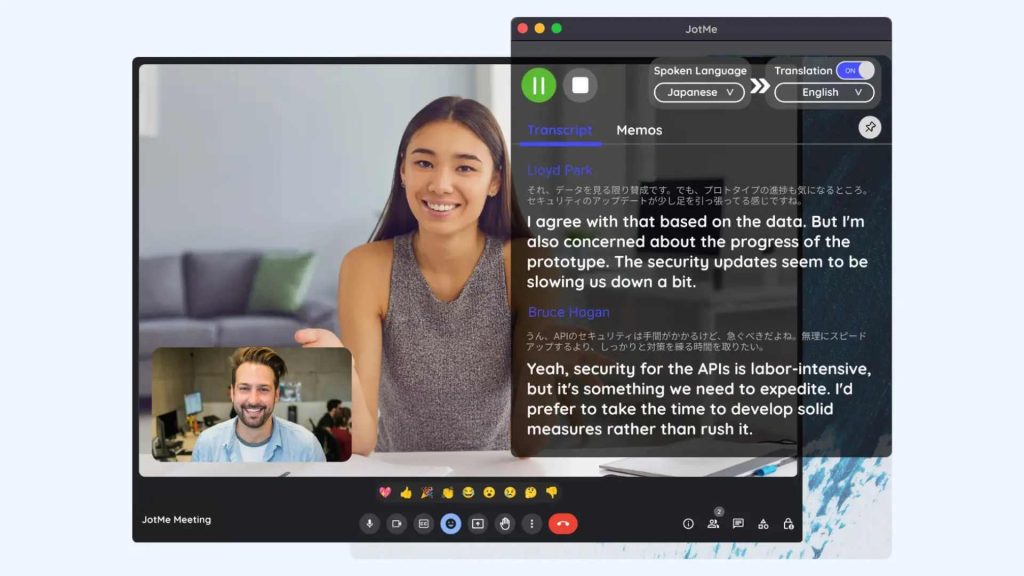End the call with red hang-up button
Screen dimensions: 1024x576
click(562, 524)
